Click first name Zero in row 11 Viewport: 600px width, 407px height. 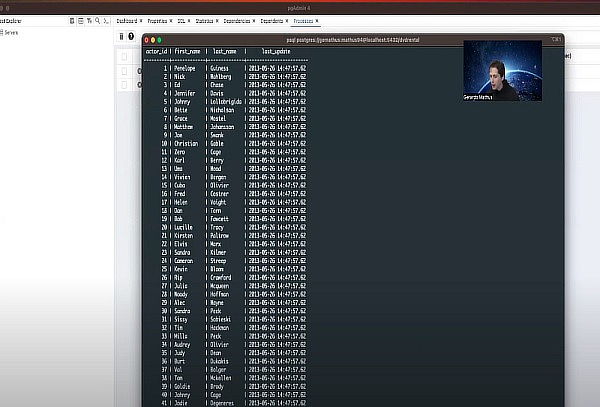179,152
